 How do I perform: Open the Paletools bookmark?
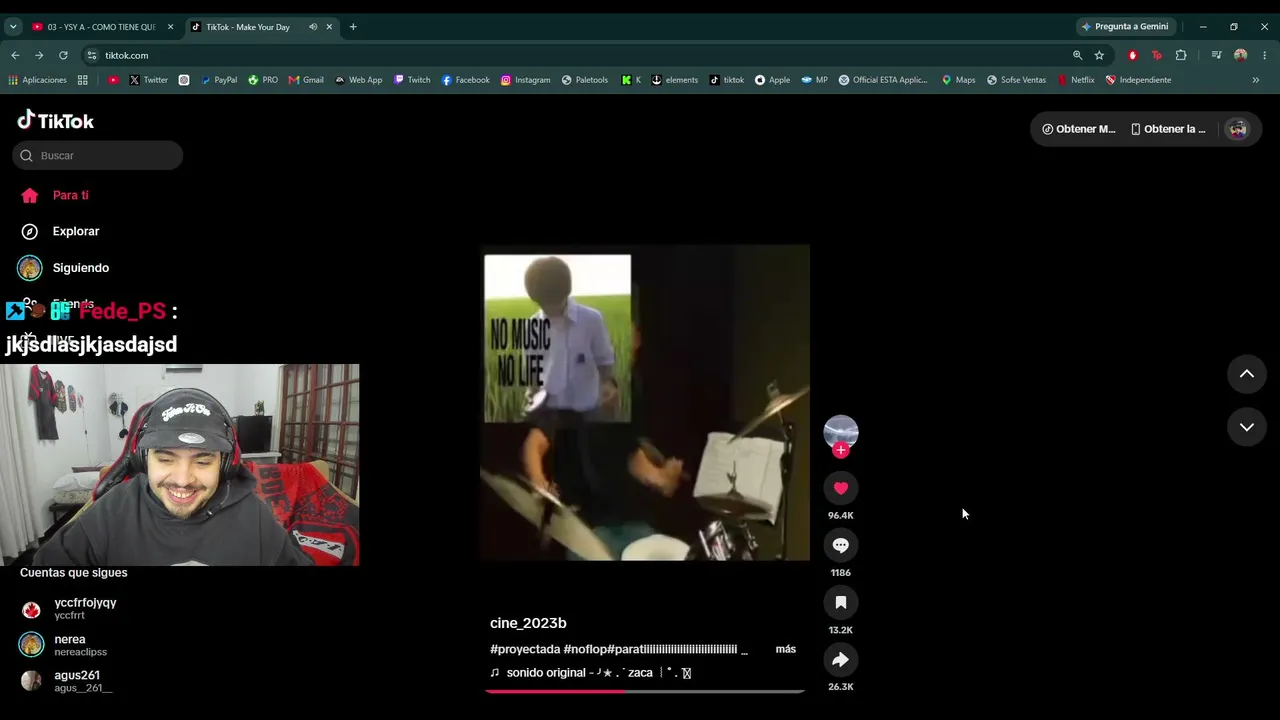point(584,80)
